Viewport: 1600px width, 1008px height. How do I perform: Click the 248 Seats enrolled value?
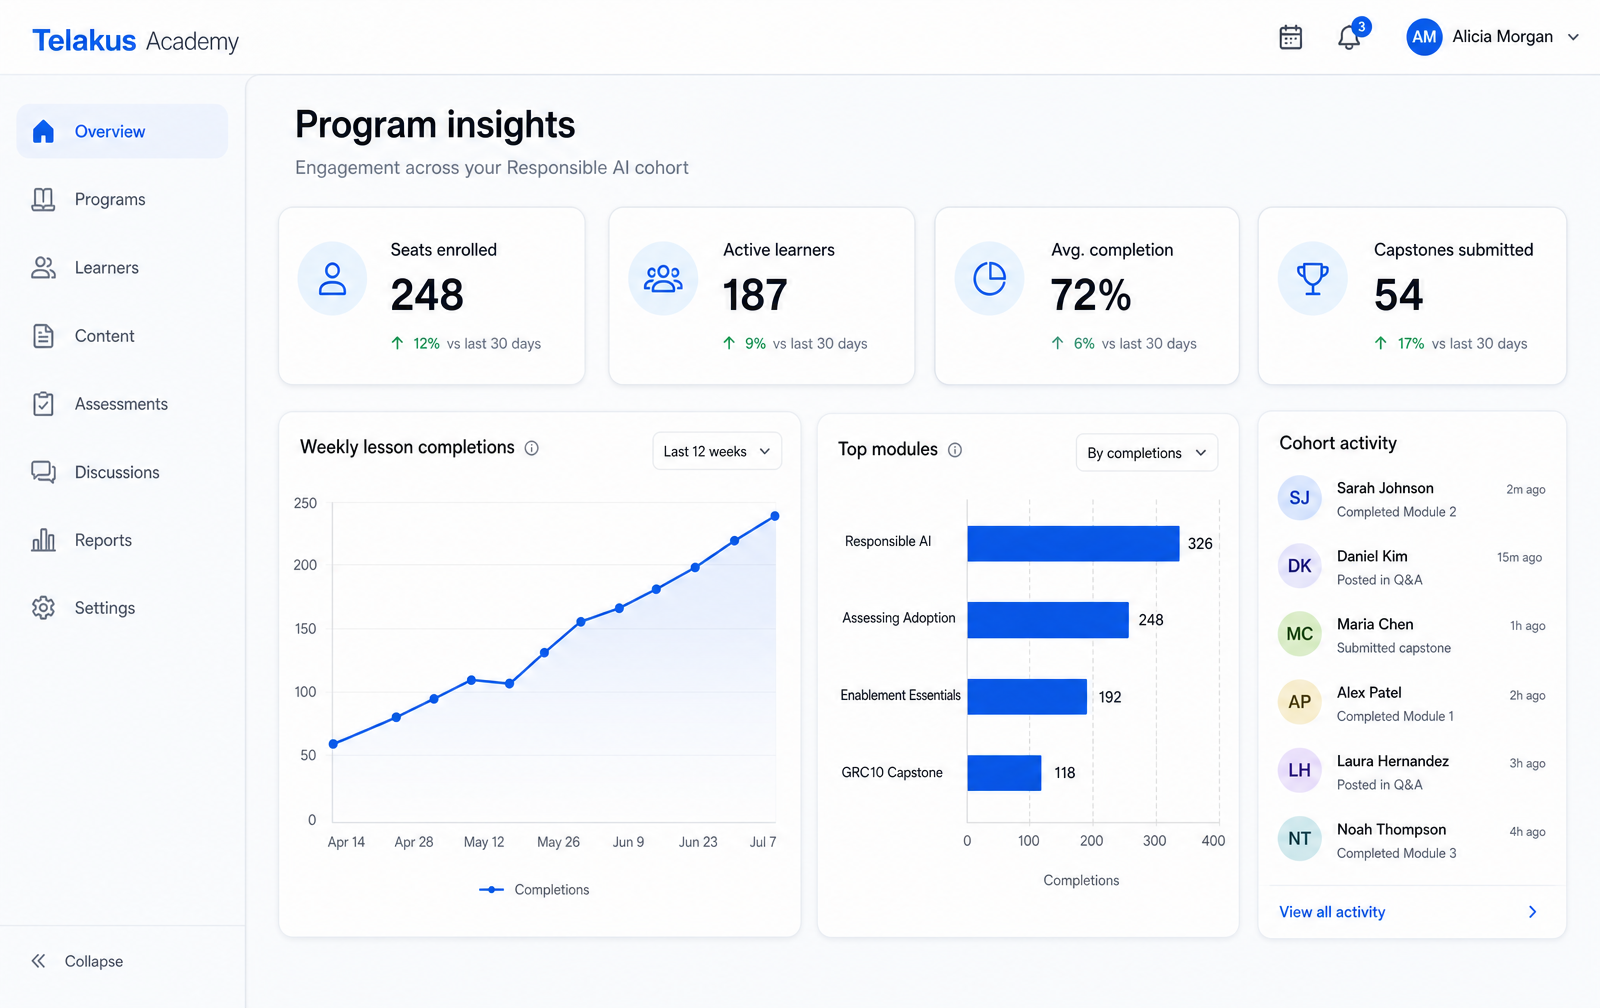(427, 295)
